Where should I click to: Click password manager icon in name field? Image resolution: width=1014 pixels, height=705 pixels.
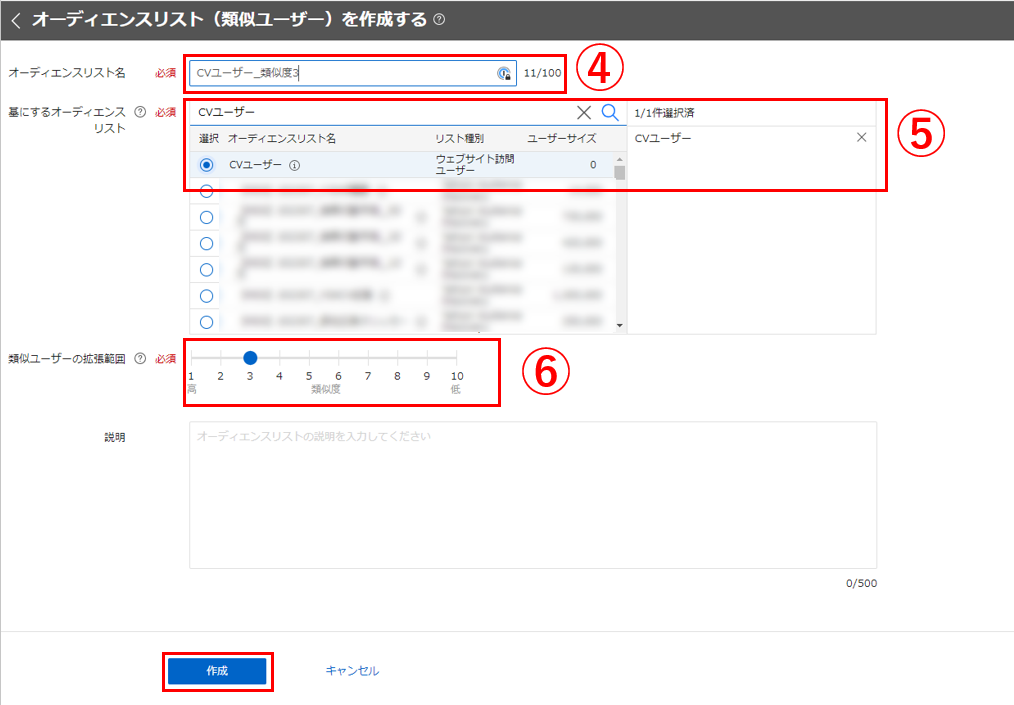505,74
